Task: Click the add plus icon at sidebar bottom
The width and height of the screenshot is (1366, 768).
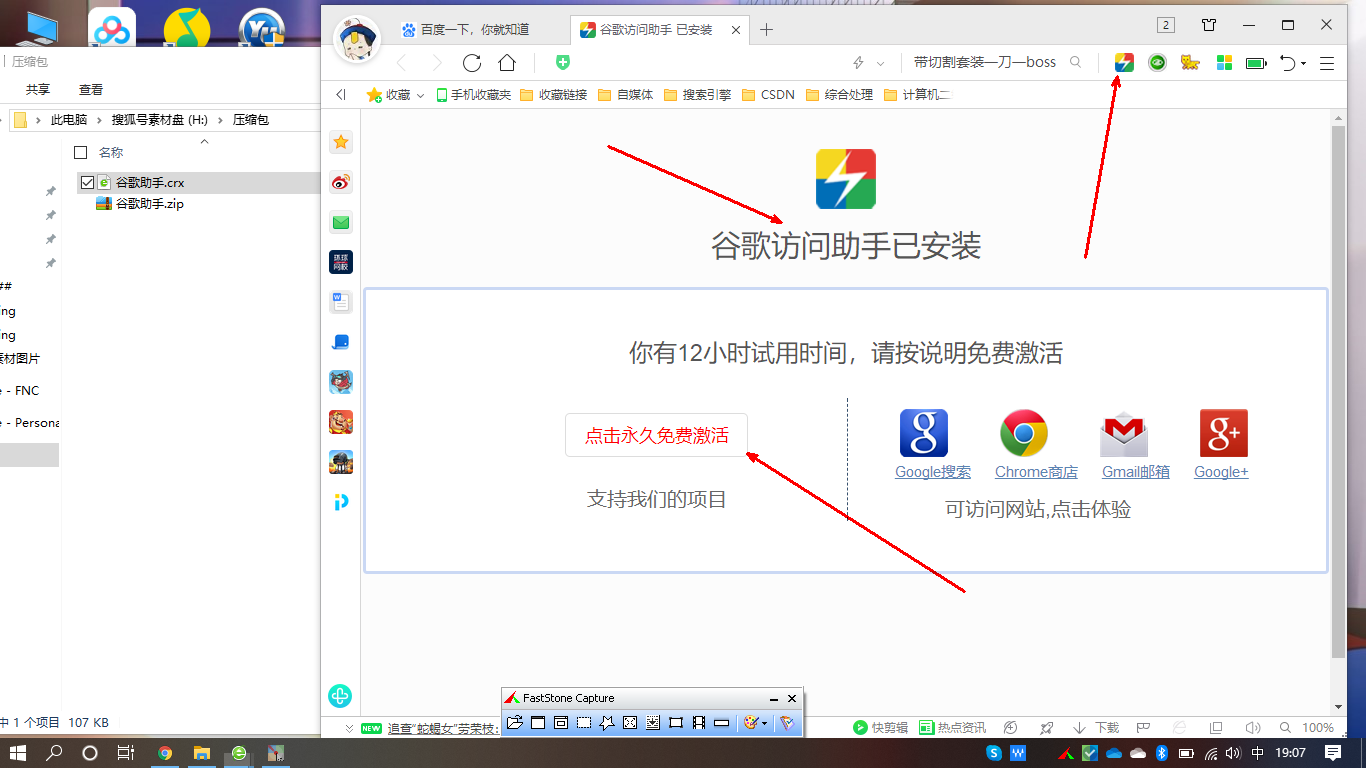Action: (x=341, y=696)
